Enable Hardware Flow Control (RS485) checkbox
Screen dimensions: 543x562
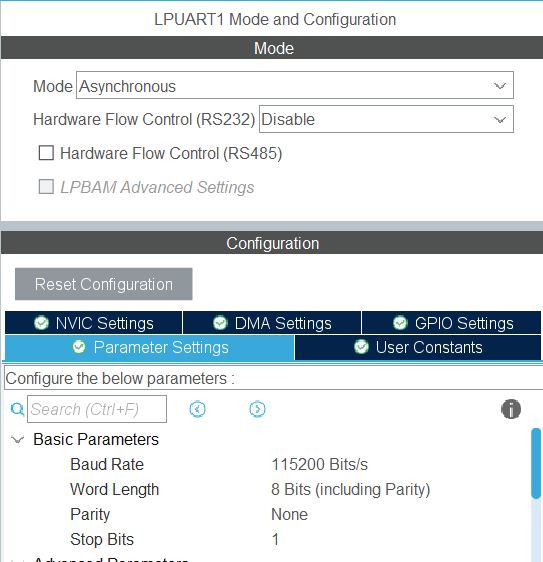point(46,153)
